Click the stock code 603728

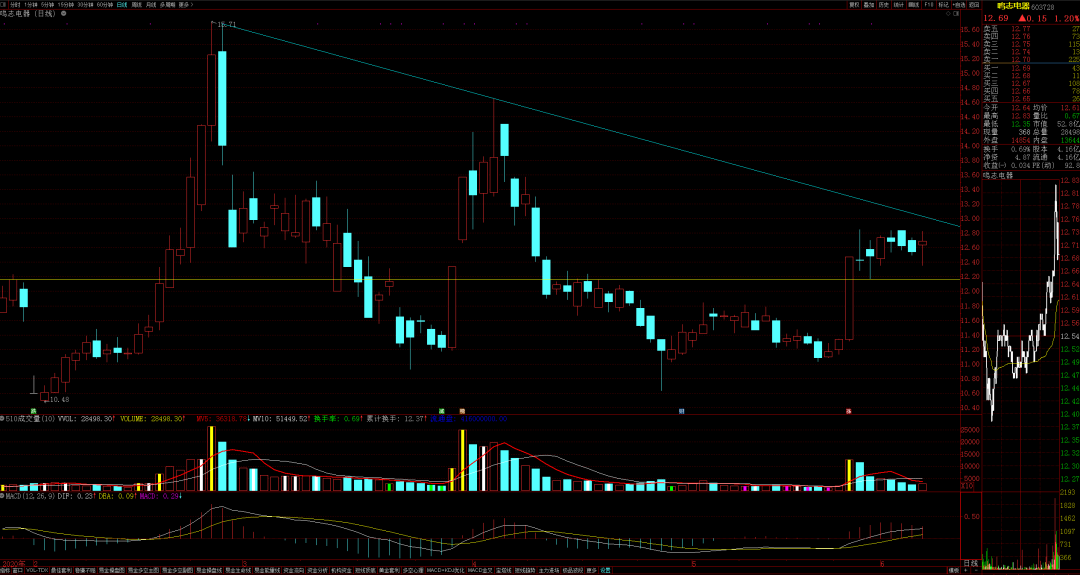point(1043,7)
